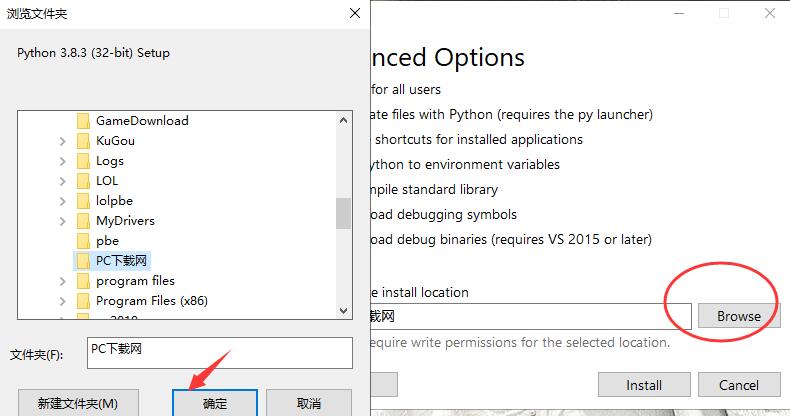The width and height of the screenshot is (790, 416).
Task: Expand the Logs folder node
Action: coord(63,161)
